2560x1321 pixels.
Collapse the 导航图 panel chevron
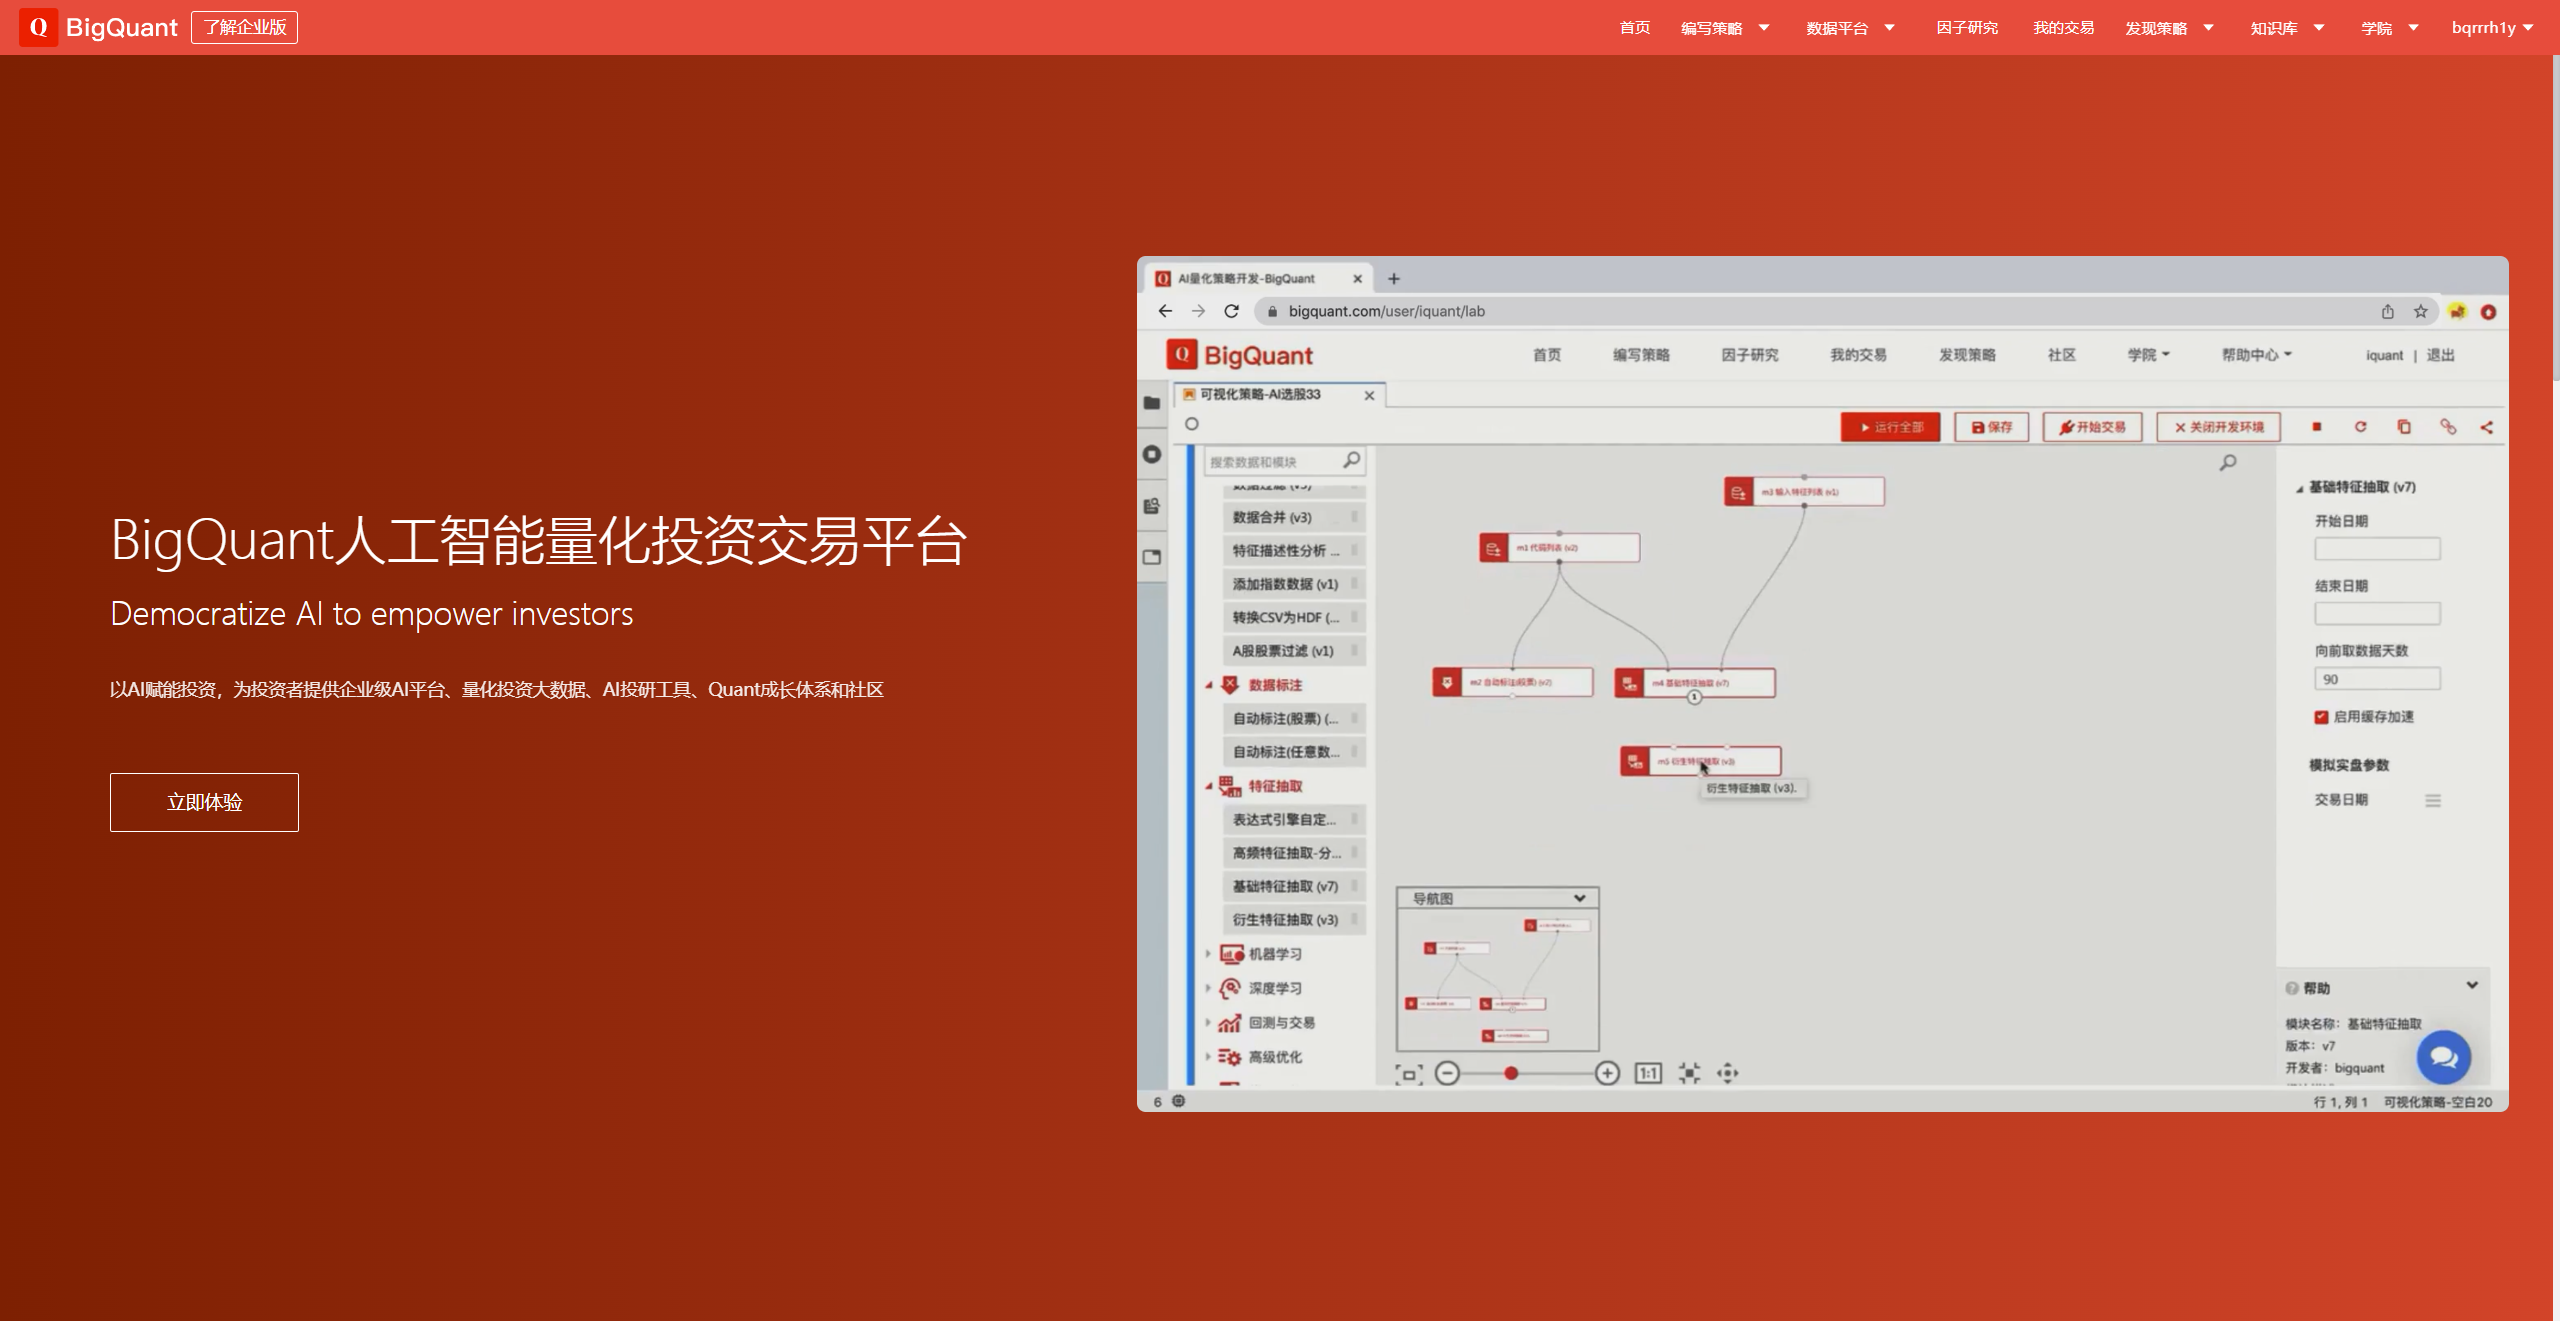coord(1579,898)
